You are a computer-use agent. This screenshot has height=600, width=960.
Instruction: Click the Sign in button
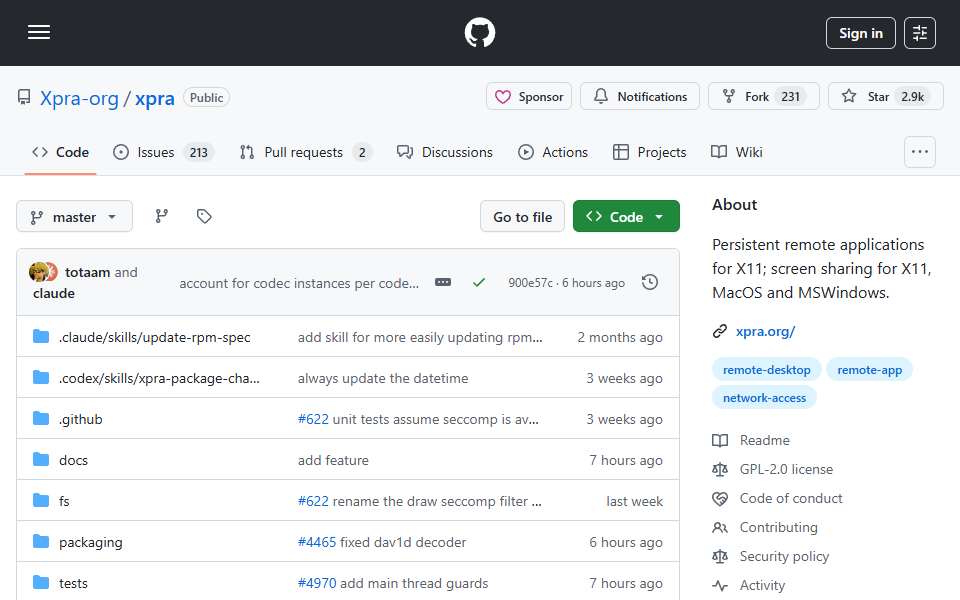point(860,33)
